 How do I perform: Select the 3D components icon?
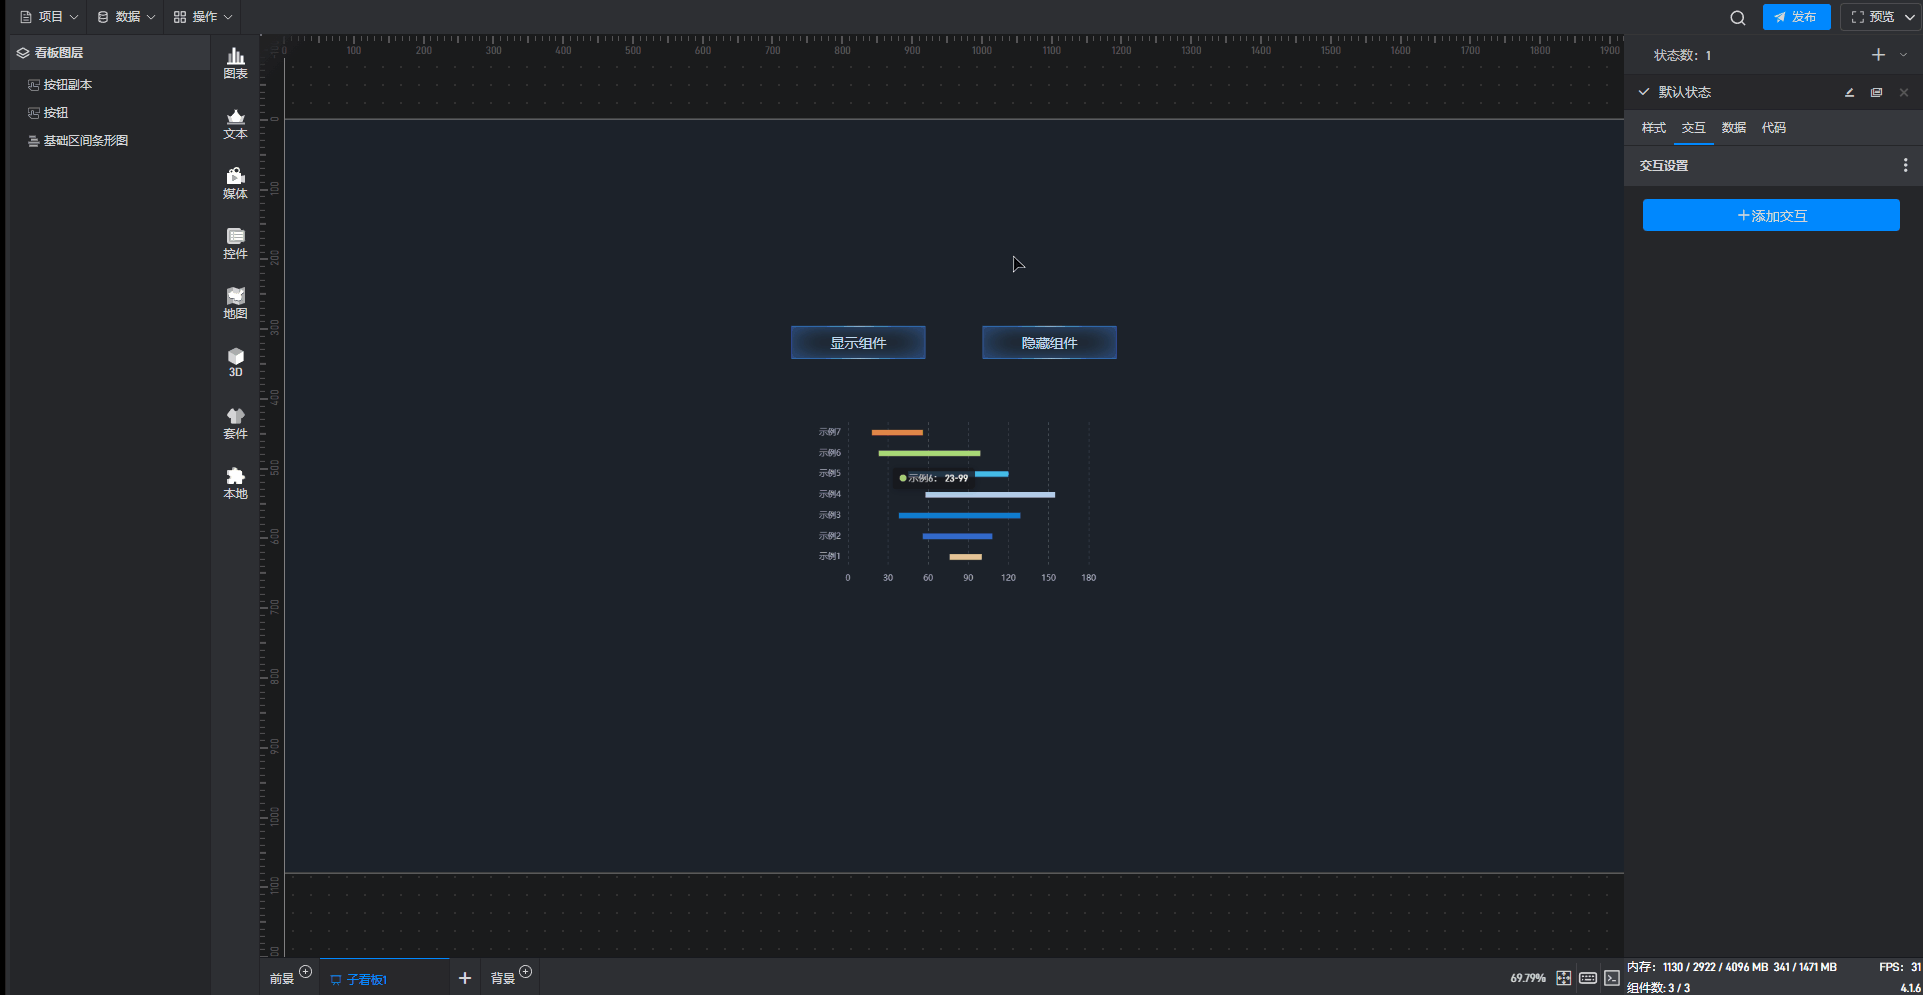(235, 363)
